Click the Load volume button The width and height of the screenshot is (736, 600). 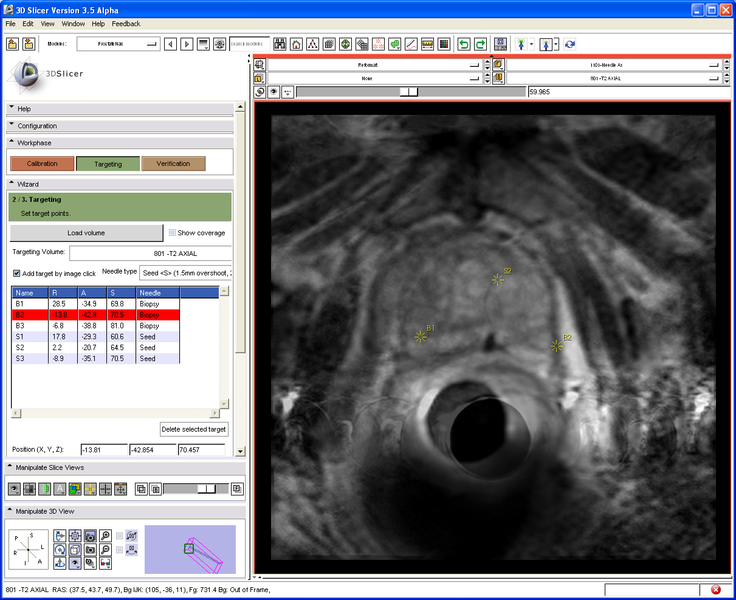pos(86,233)
